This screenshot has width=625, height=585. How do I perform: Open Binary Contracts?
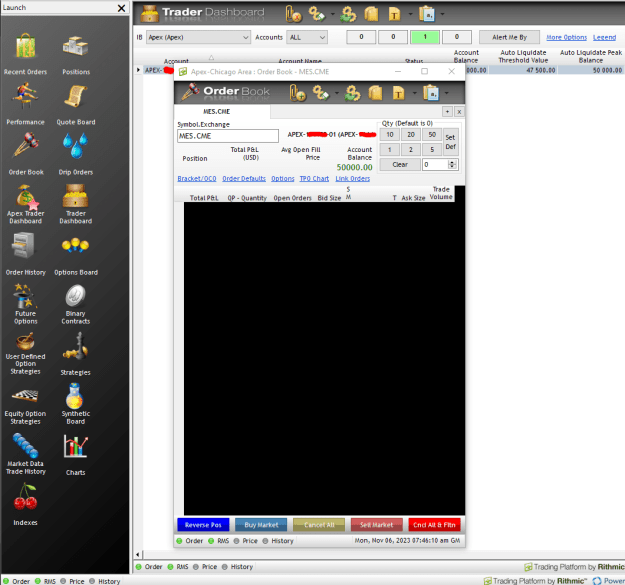(x=76, y=304)
